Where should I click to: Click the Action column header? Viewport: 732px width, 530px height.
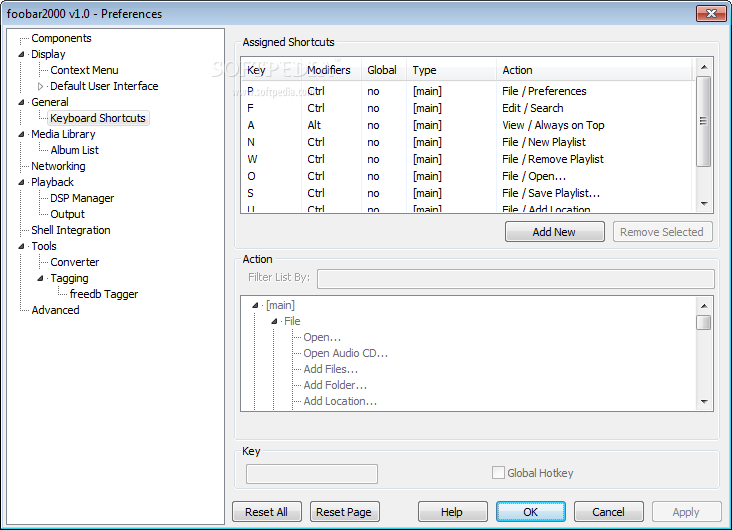click(x=596, y=70)
